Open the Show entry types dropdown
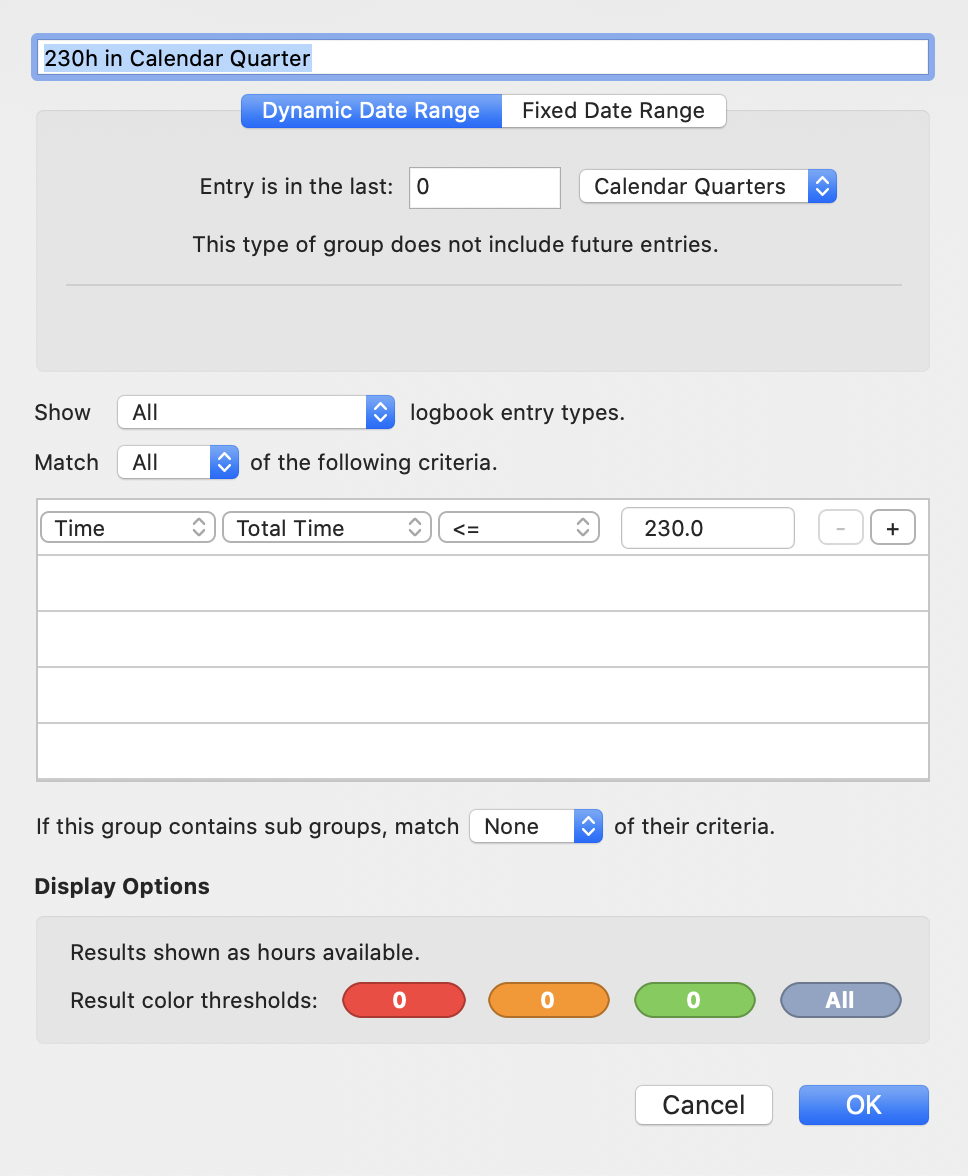Screen dimensions: 968x1176 click(x=256, y=412)
